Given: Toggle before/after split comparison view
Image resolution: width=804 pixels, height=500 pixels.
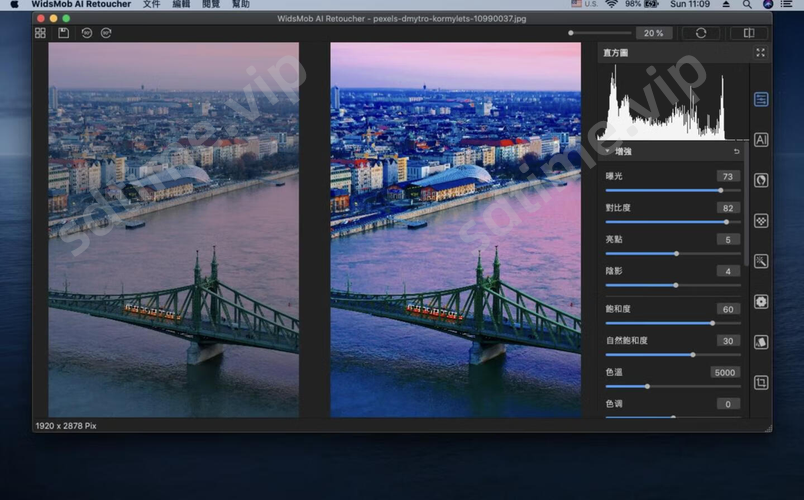Looking at the screenshot, I should tap(742, 33).
